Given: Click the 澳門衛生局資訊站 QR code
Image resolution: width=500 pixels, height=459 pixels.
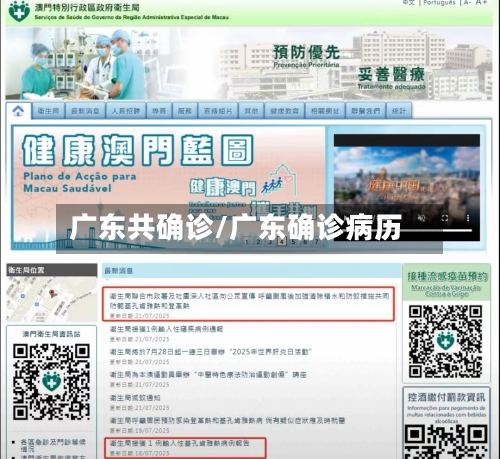Looking at the screenshot, I should (x=52, y=382).
